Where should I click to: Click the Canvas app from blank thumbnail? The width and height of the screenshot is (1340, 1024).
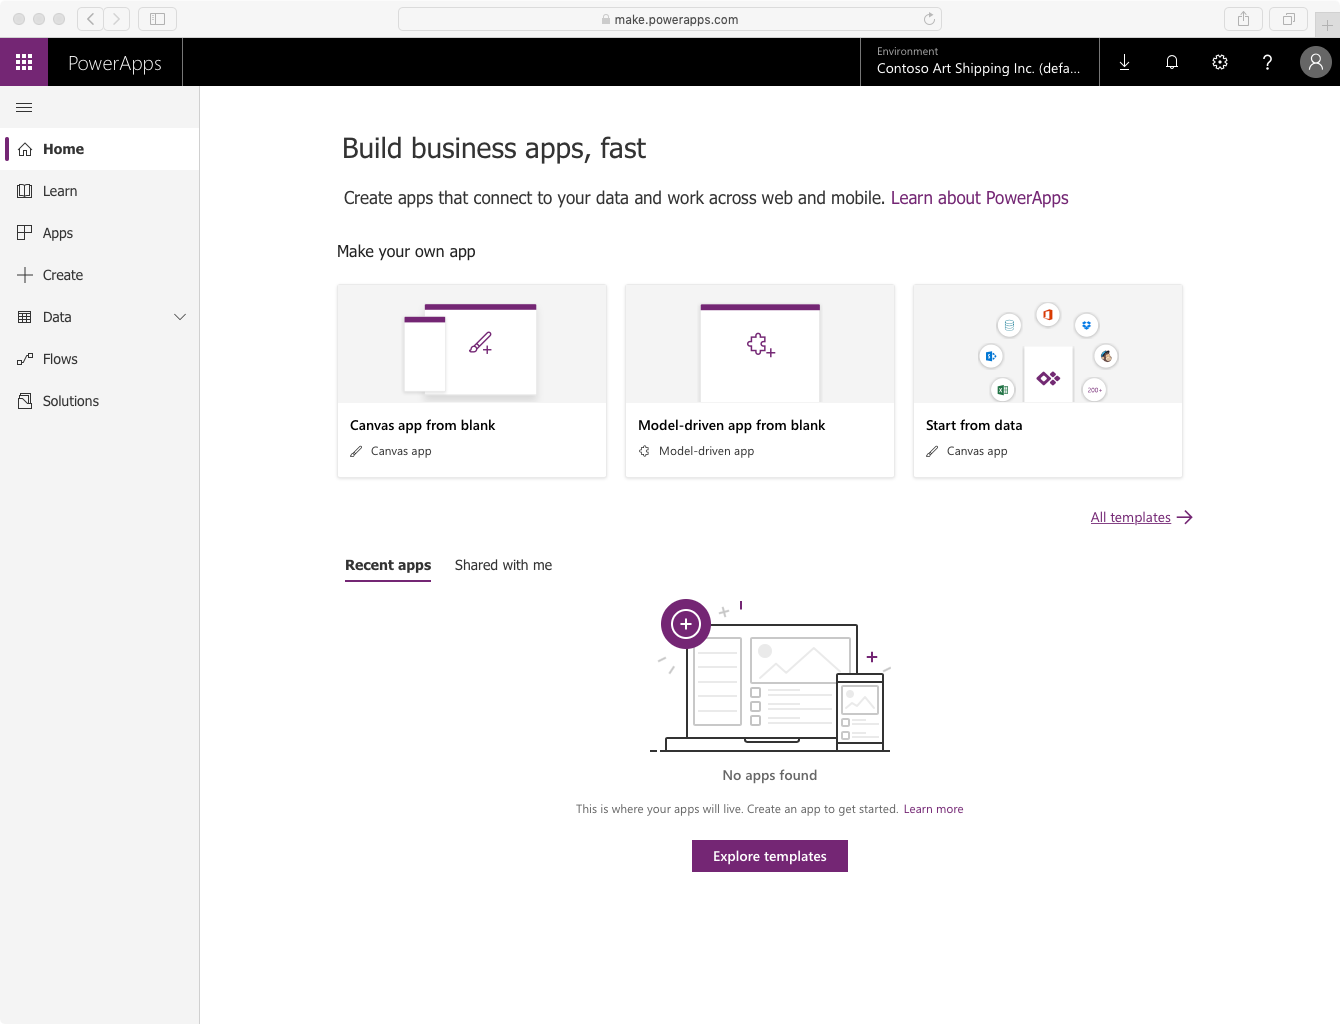click(x=472, y=344)
